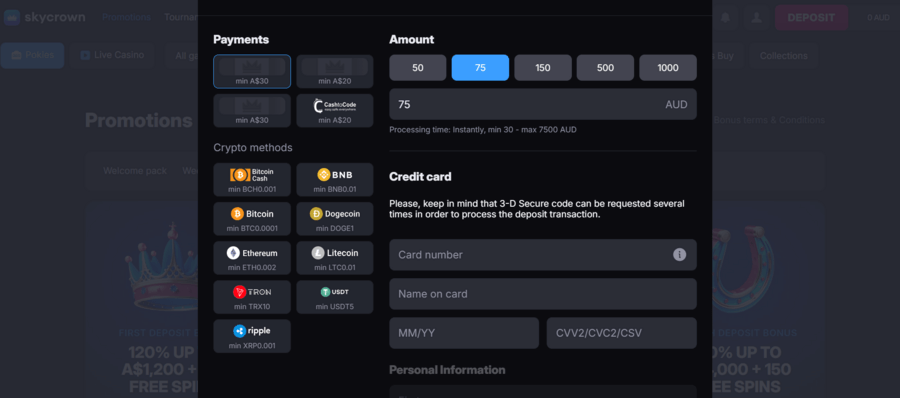Screen dimensions: 900x398
Task: Choose CashtoCode payment method
Action: coord(335,111)
